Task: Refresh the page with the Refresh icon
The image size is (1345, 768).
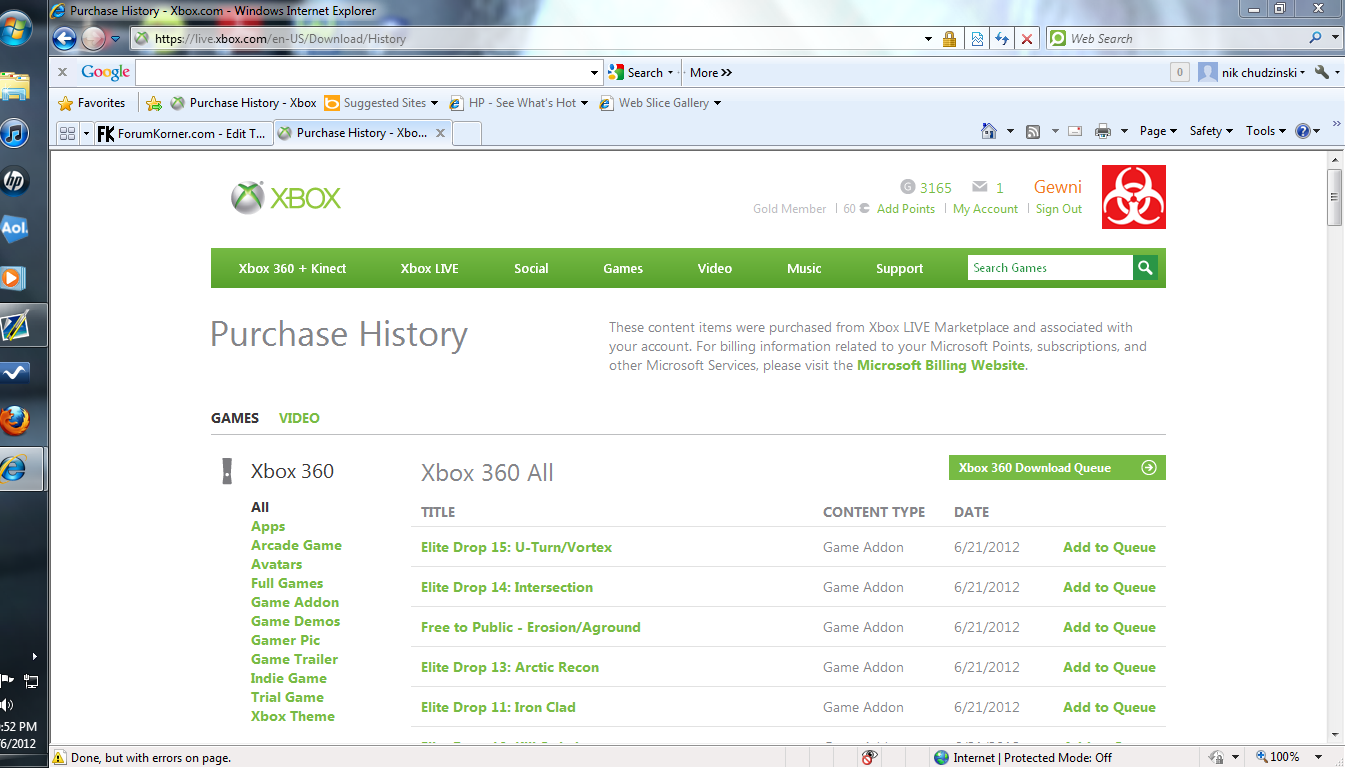Action: tap(1002, 39)
